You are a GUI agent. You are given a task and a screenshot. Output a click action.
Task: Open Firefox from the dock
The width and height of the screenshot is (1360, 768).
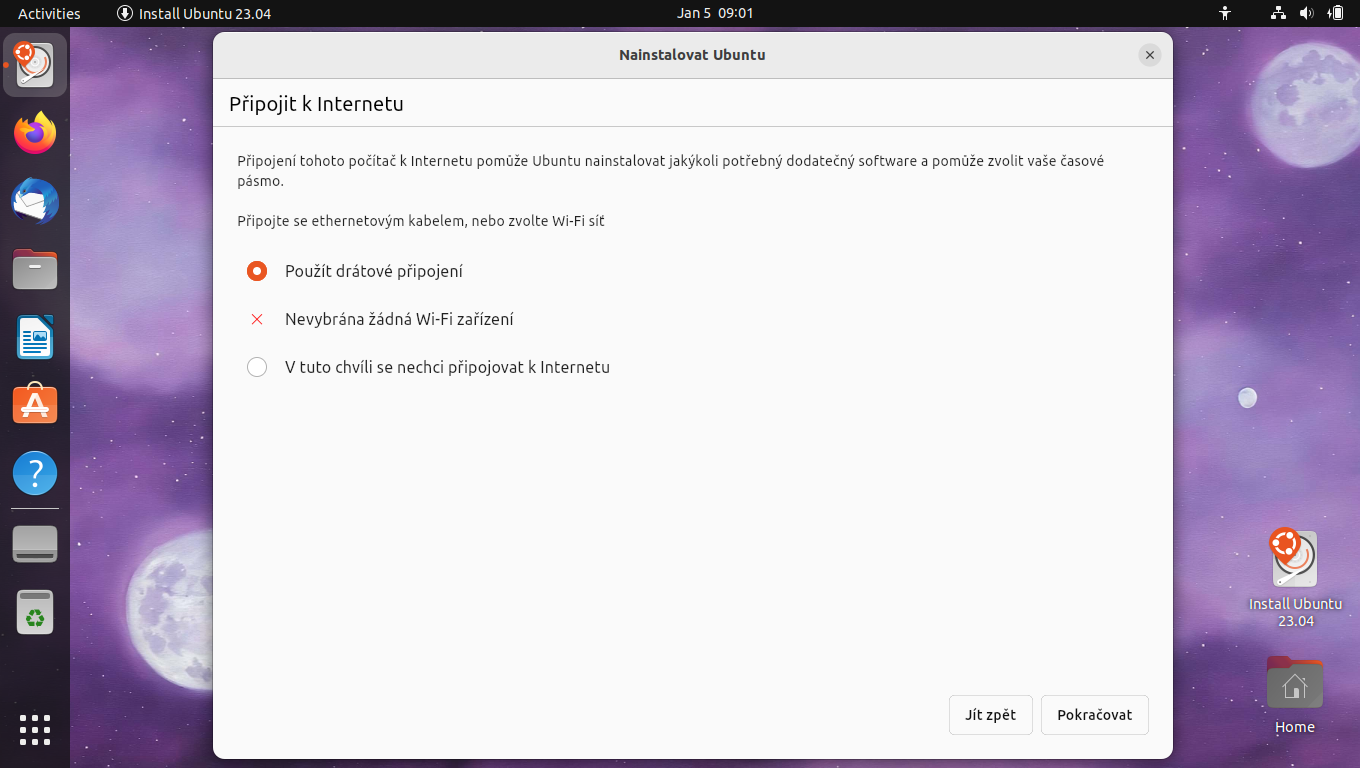[x=34, y=133]
